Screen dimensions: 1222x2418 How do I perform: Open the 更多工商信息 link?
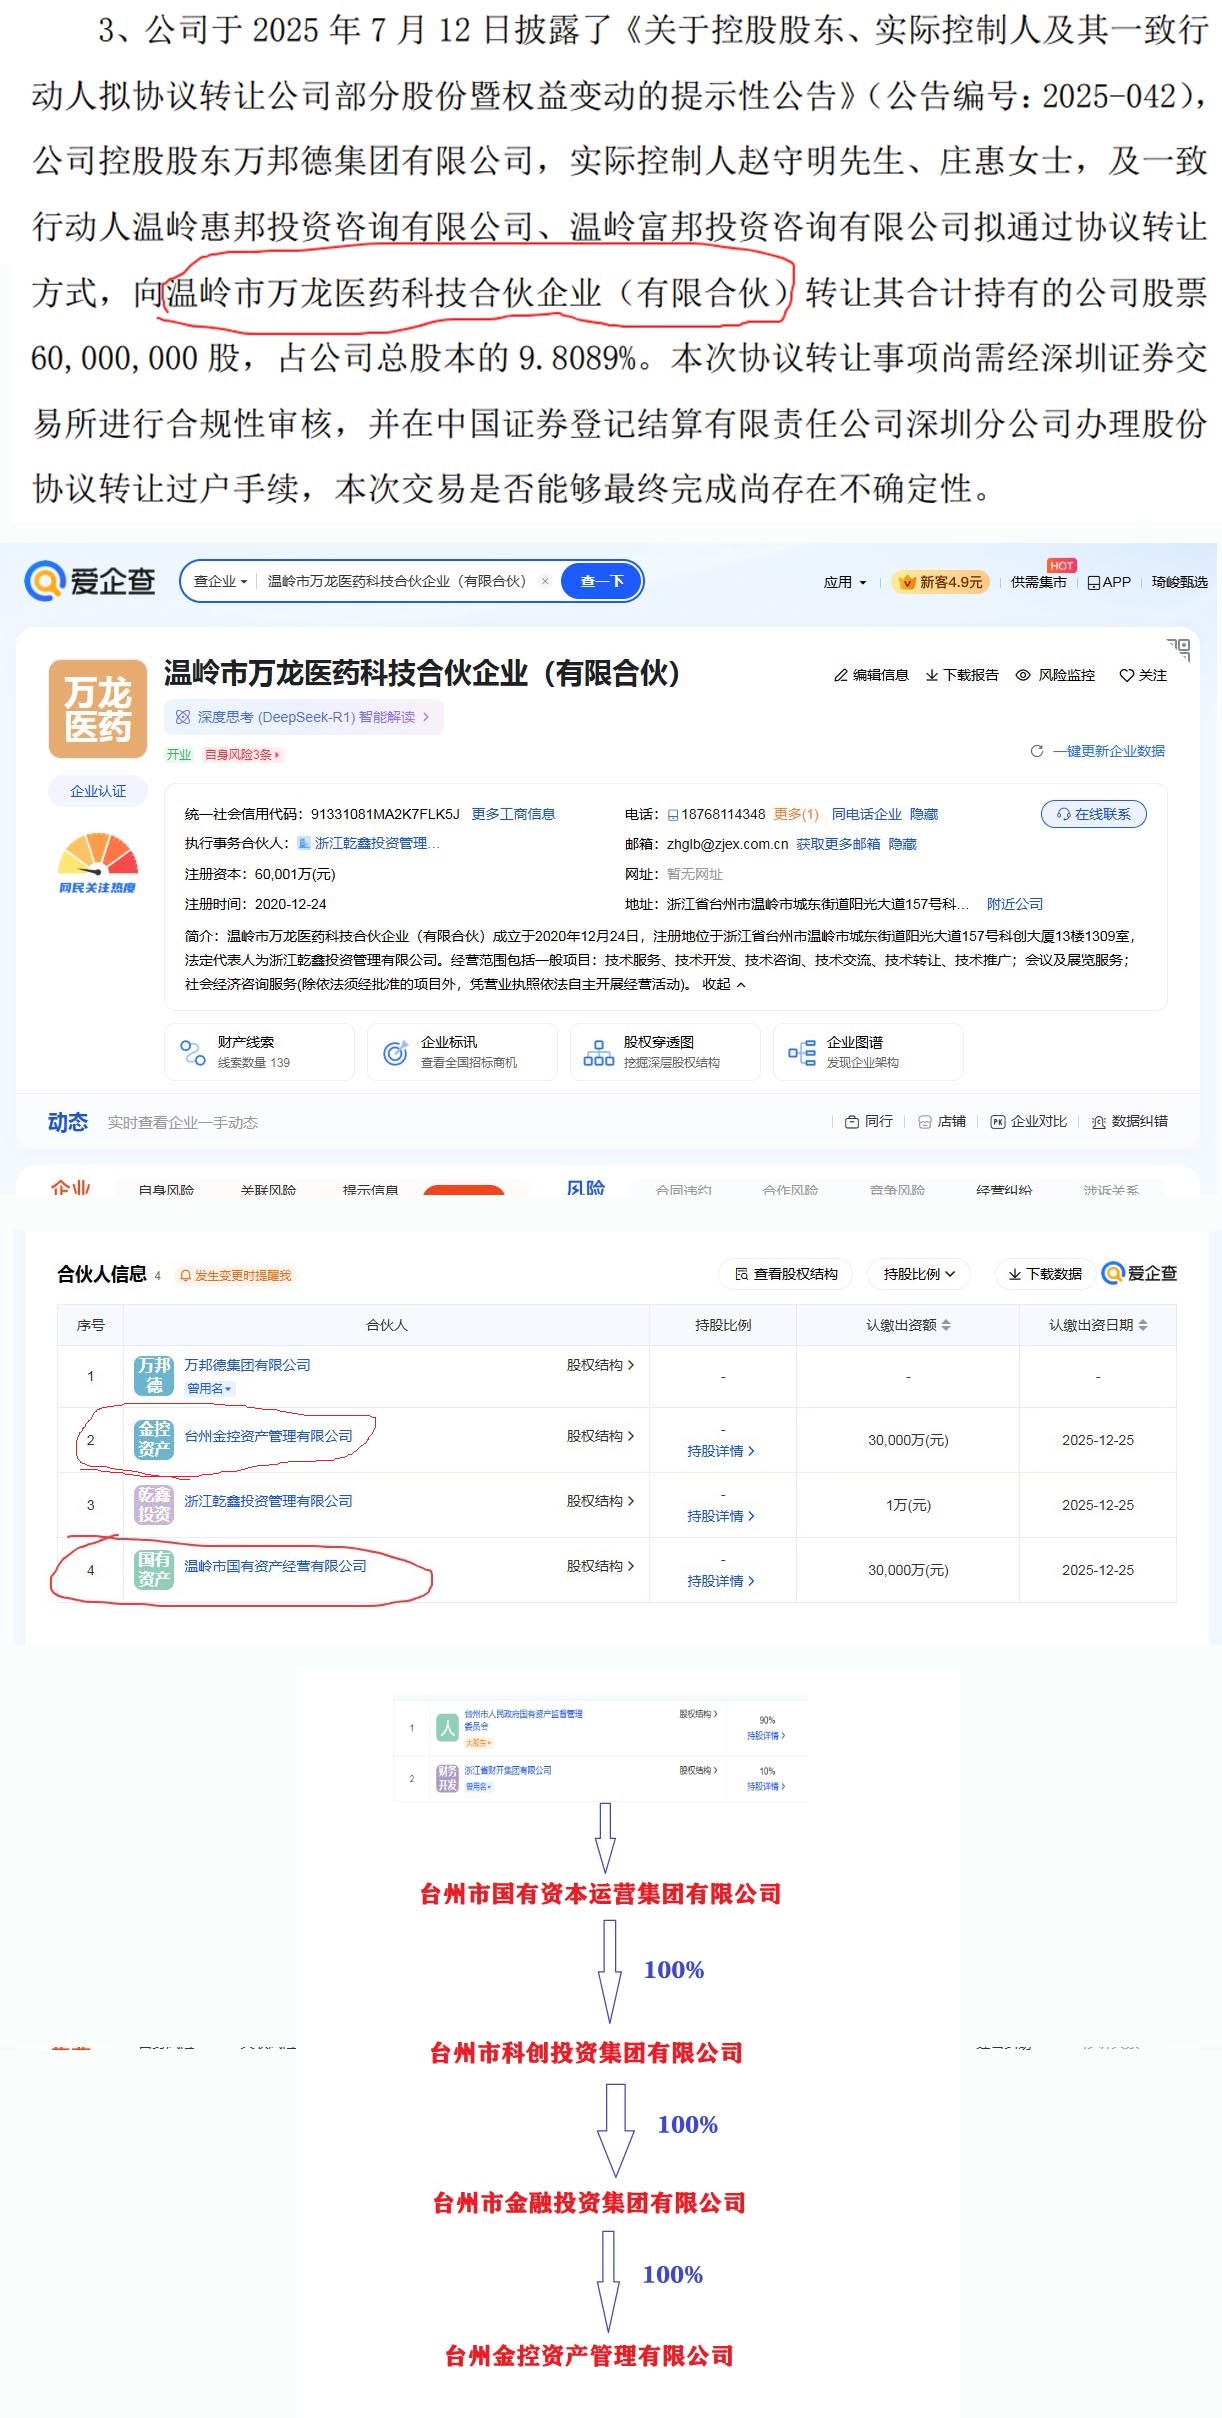click(513, 814)
